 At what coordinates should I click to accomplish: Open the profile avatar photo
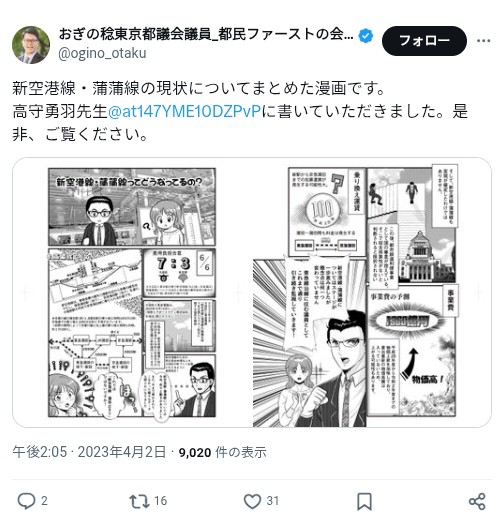(x=31, y=45)
